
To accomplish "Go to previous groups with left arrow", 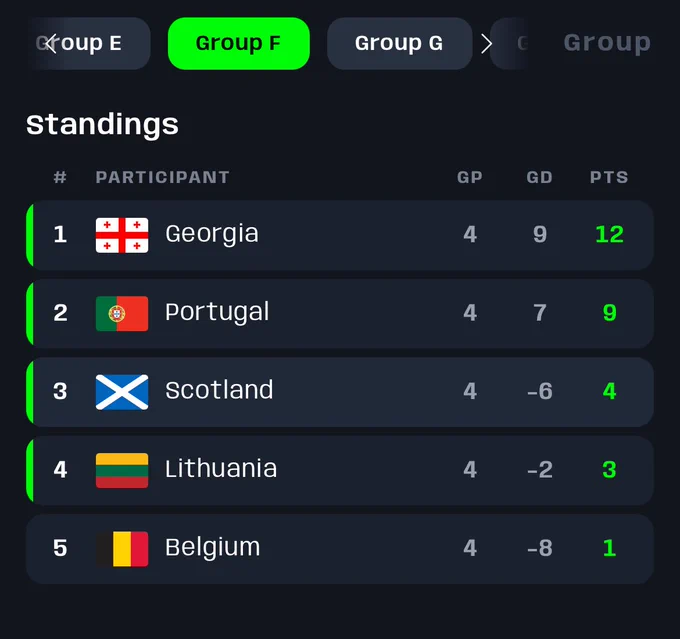I will pos(51,43).
